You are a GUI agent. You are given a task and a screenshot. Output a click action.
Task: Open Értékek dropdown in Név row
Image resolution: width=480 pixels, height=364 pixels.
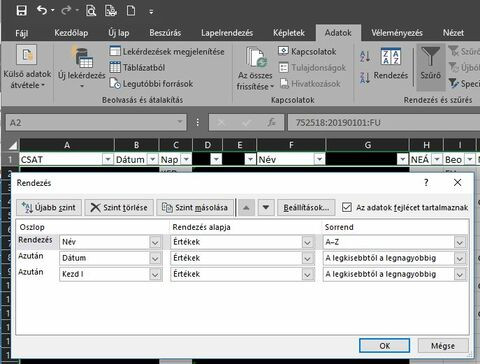point(307,242)
